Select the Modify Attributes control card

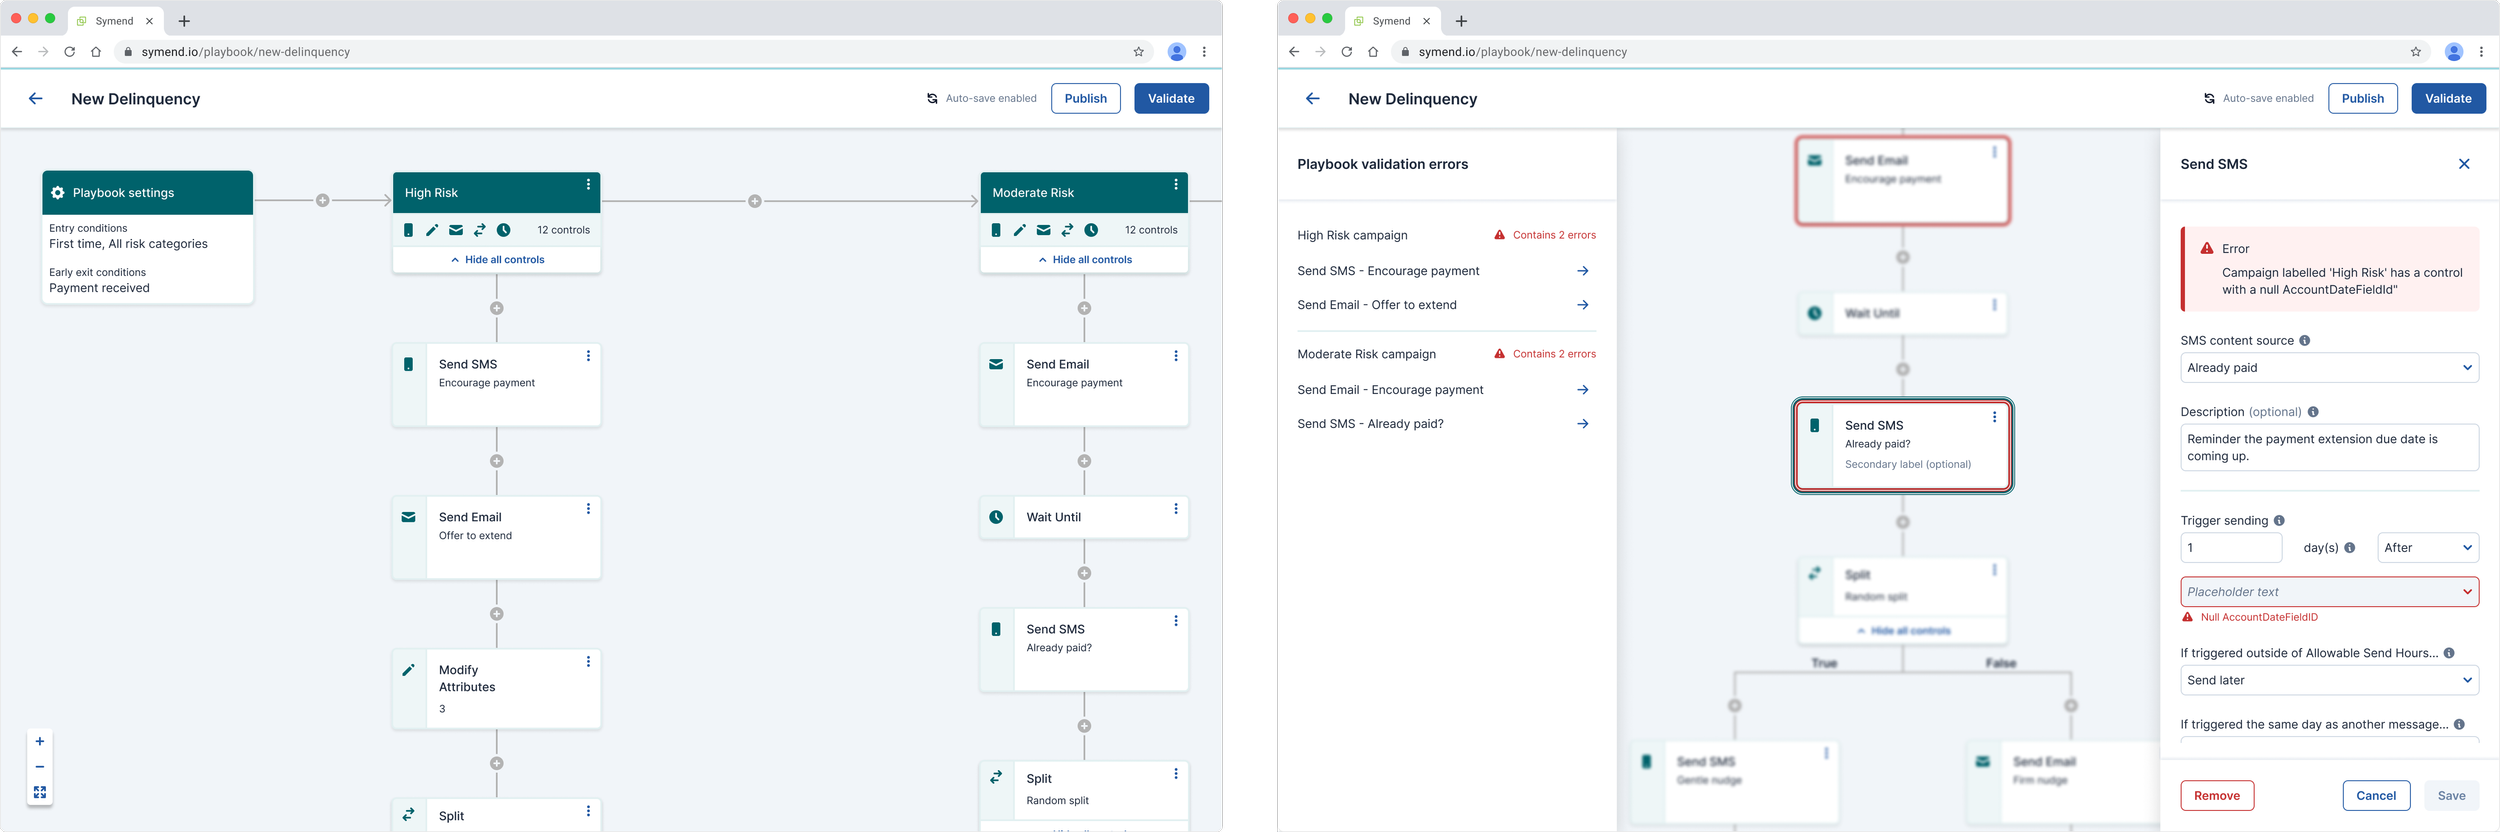pos(497,688)
